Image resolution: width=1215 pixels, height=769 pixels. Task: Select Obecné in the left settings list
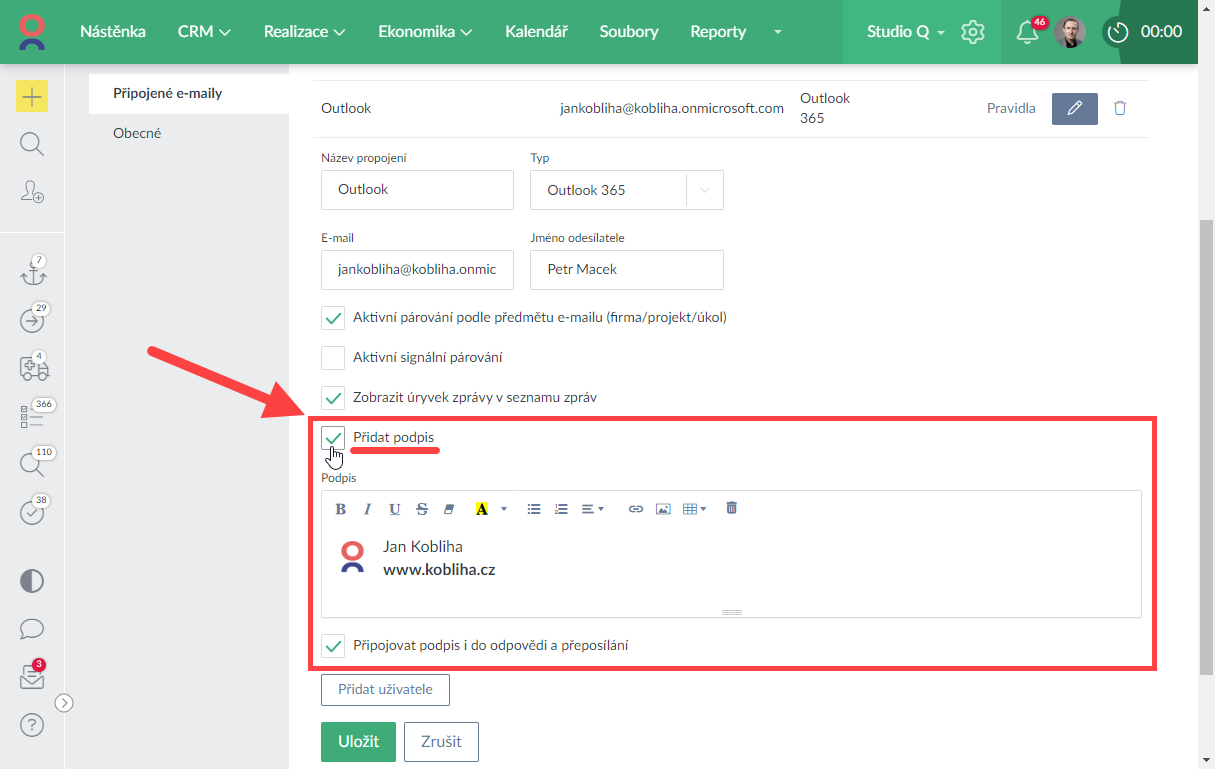point(137,133)
